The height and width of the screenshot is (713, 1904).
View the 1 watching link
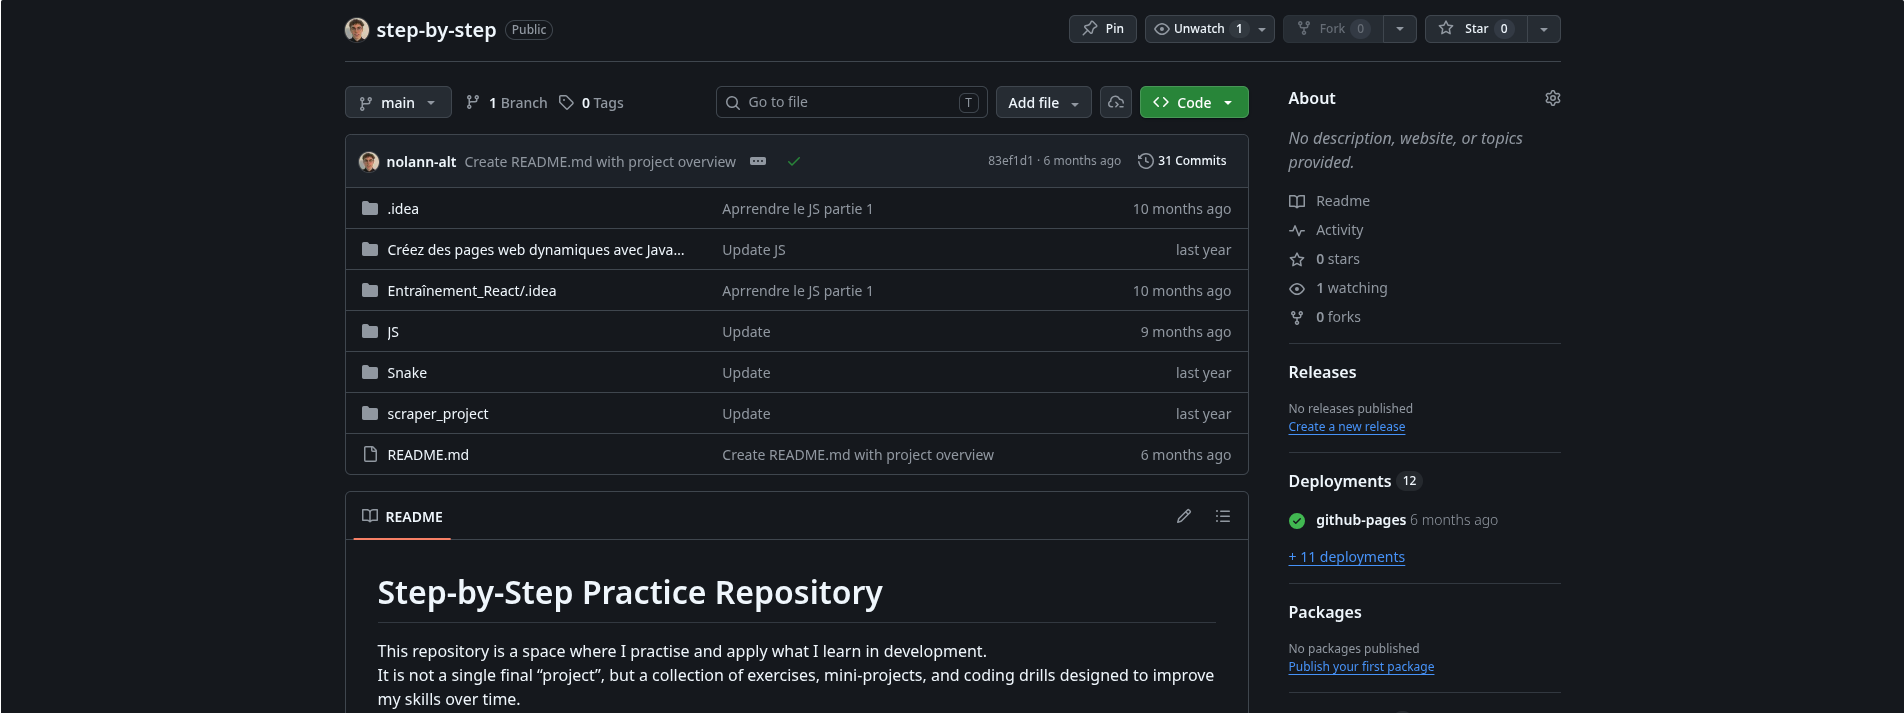click(x=1338, y=288)
